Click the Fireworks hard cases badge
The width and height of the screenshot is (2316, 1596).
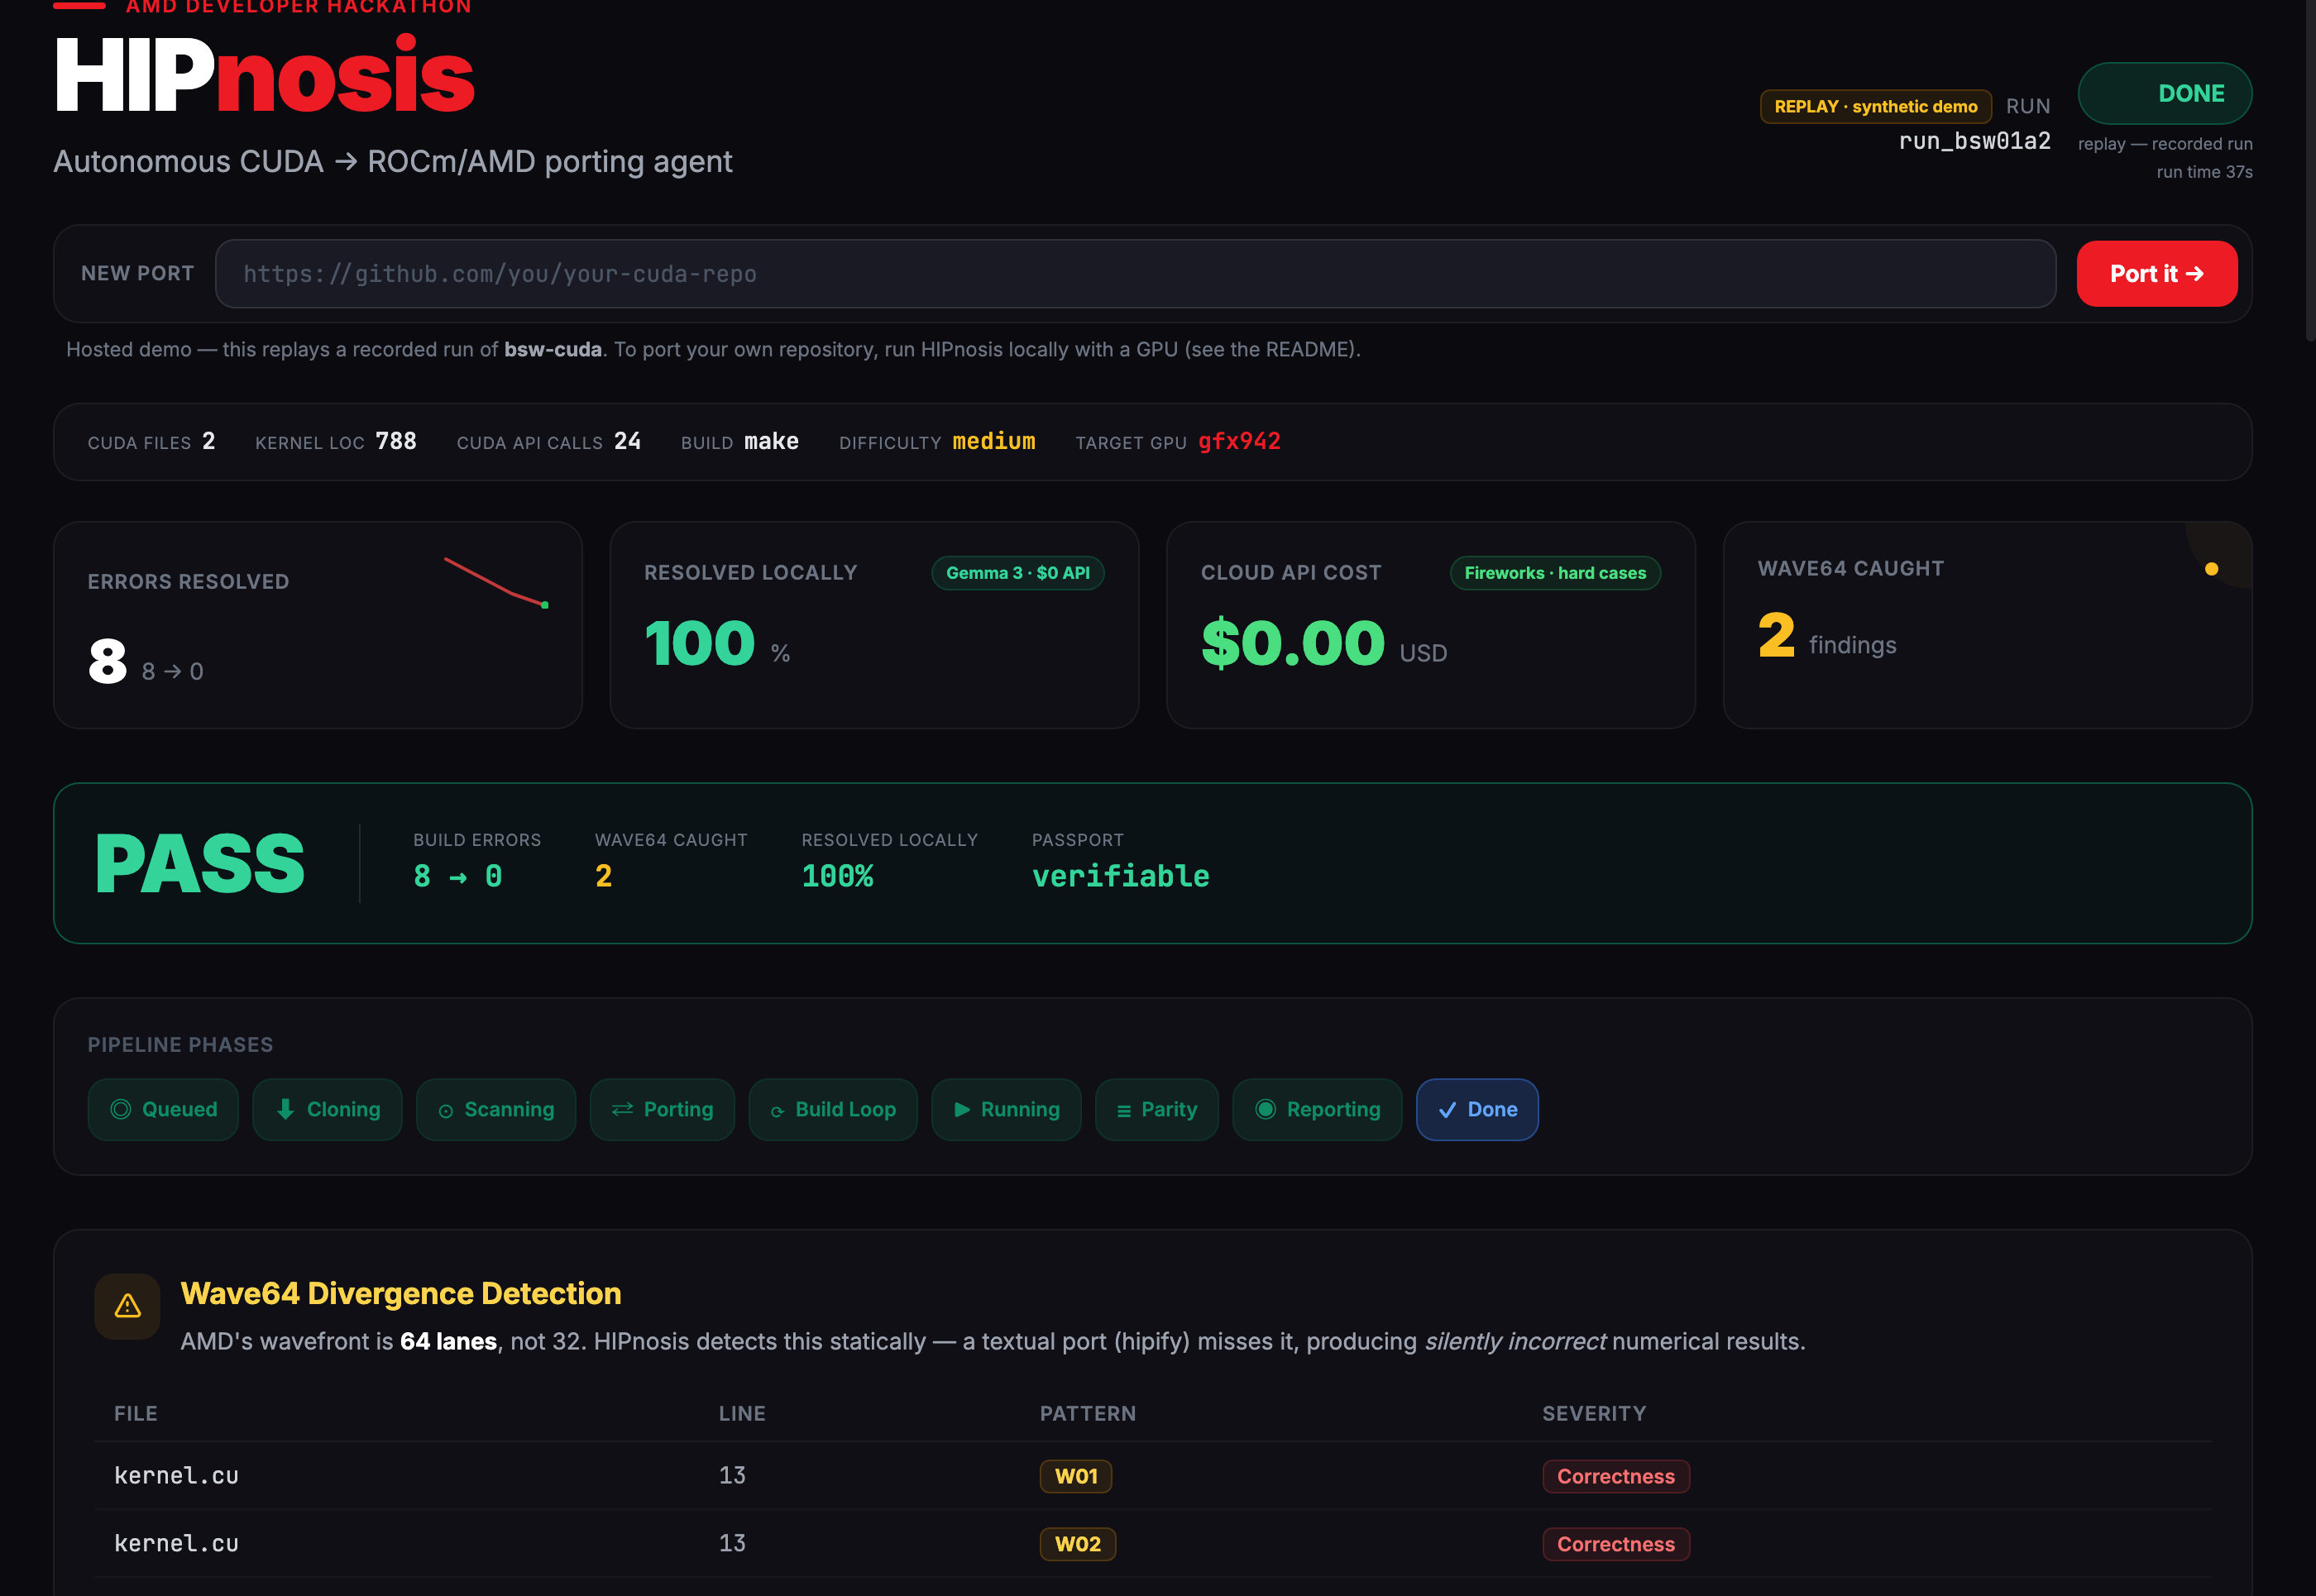point(1554,573)
